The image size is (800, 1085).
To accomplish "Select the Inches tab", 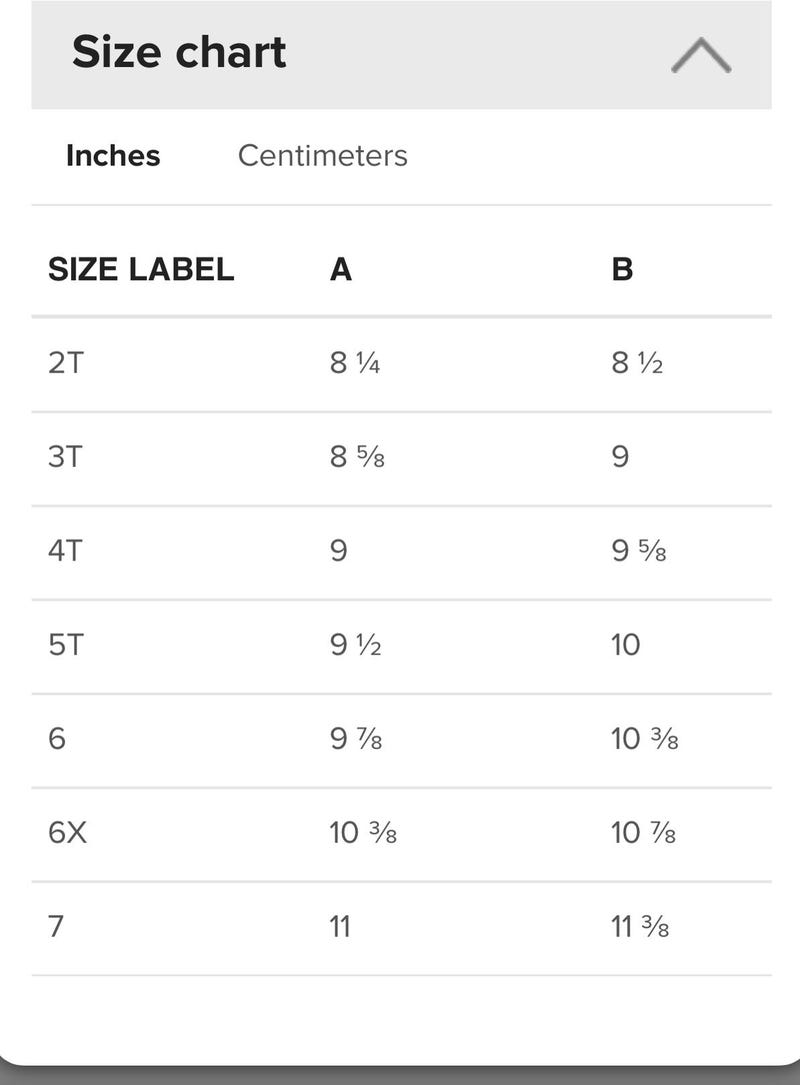I will [x=113, y=156].
